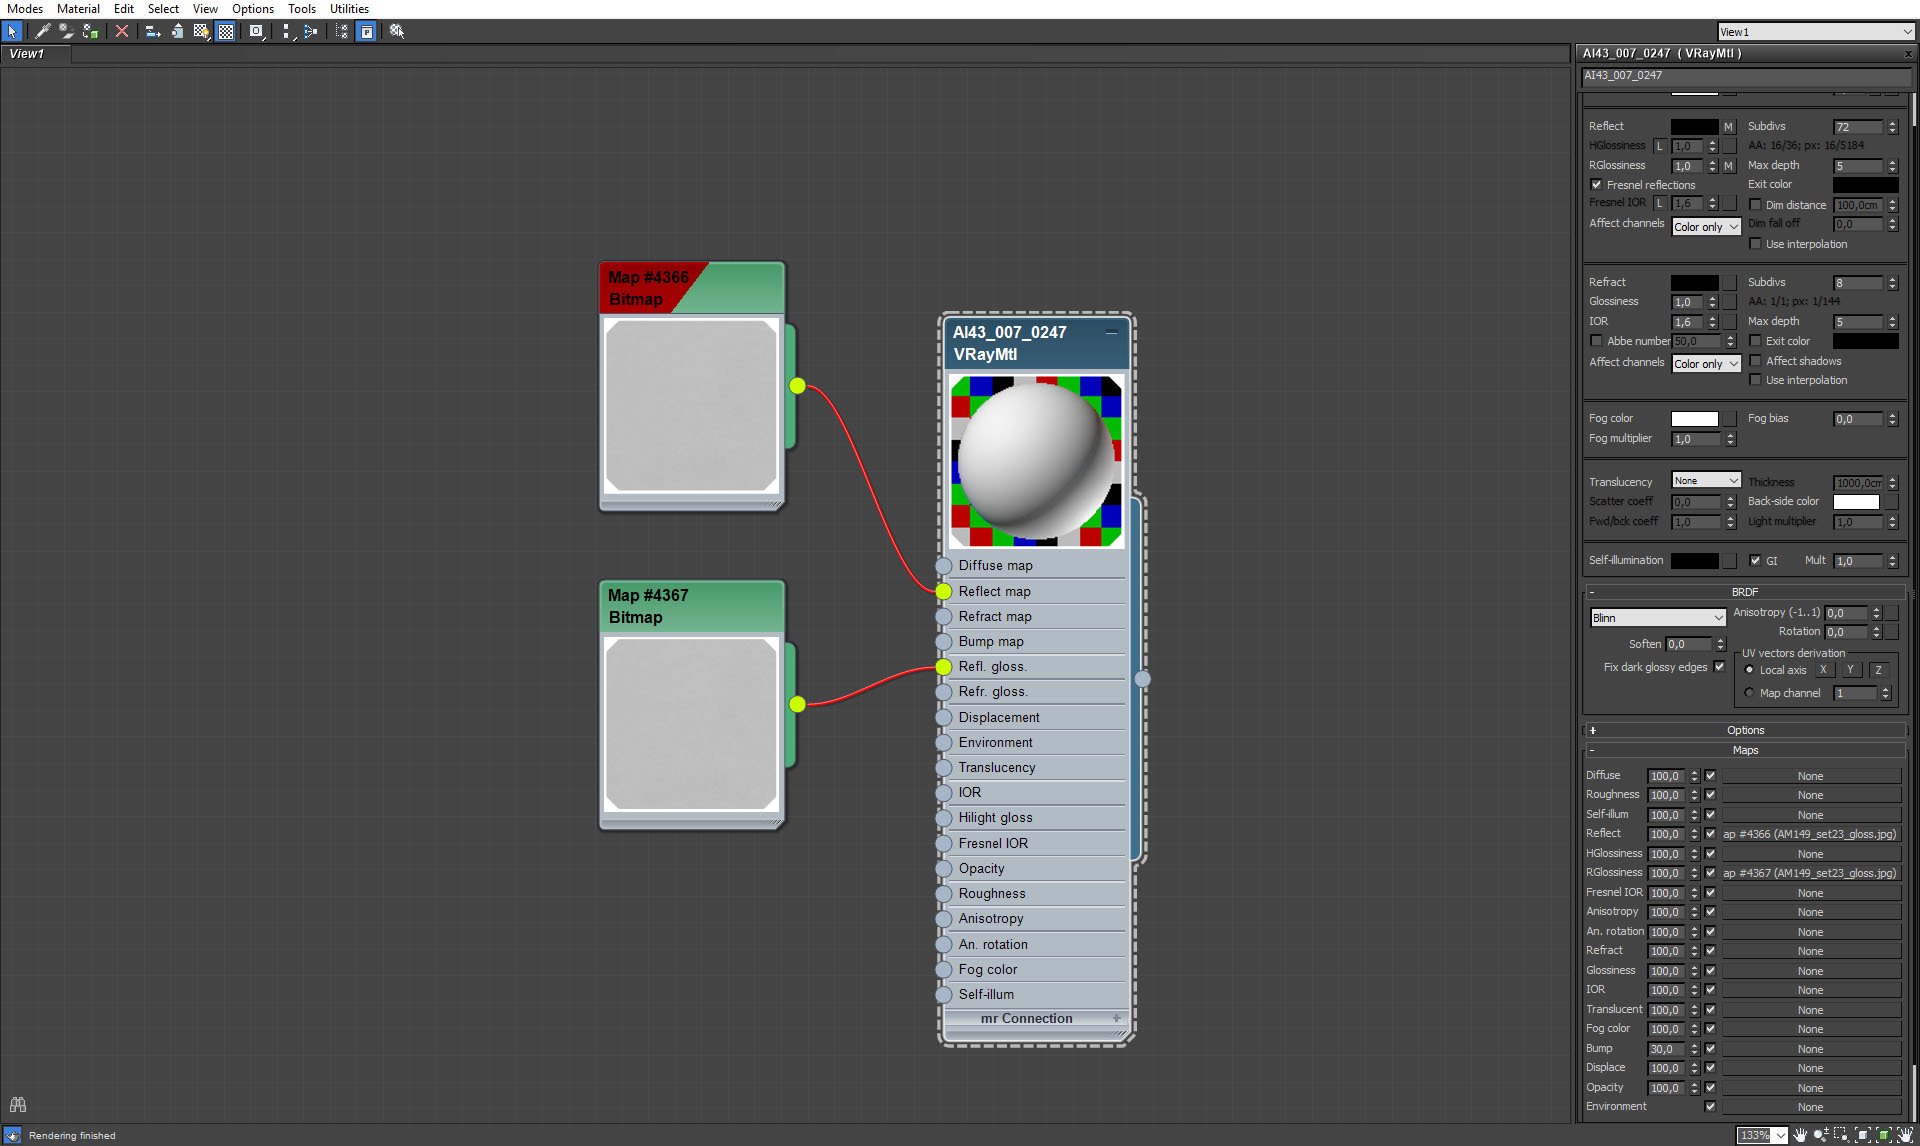The image size is (1920, 1146).
Task: Open the white Fog color swatch
Action: point(1695,419)
